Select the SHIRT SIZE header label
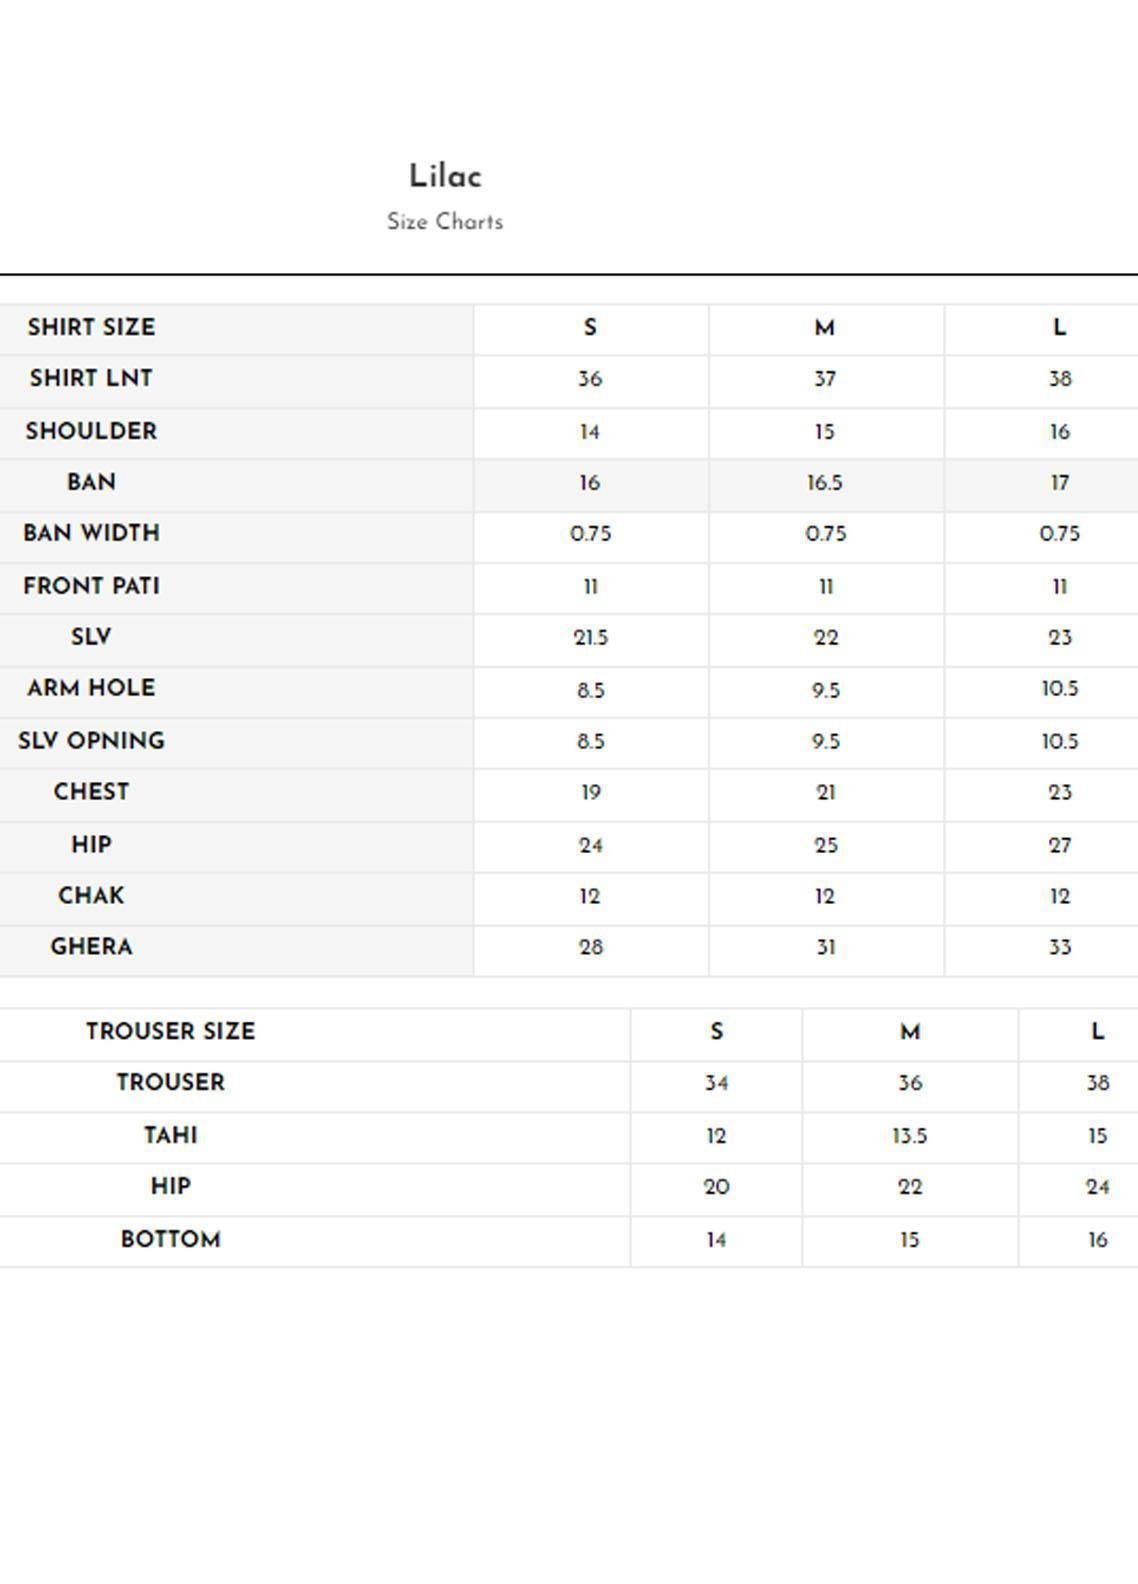This screenshot has width=1138, height=1584. (91, 327)
